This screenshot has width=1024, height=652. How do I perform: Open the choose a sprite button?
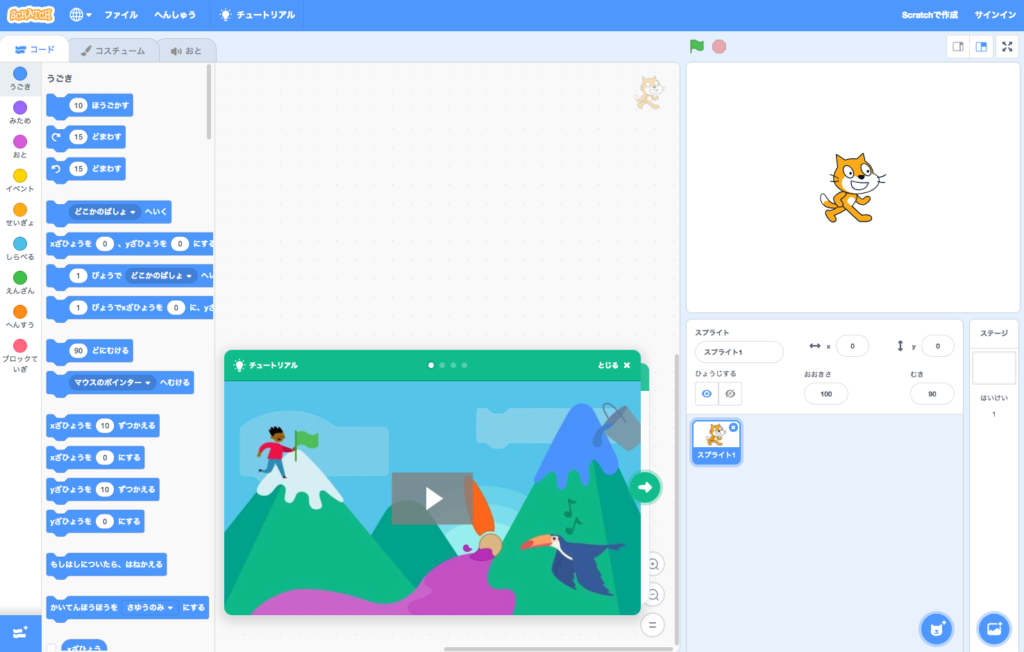tap(936, 628)
